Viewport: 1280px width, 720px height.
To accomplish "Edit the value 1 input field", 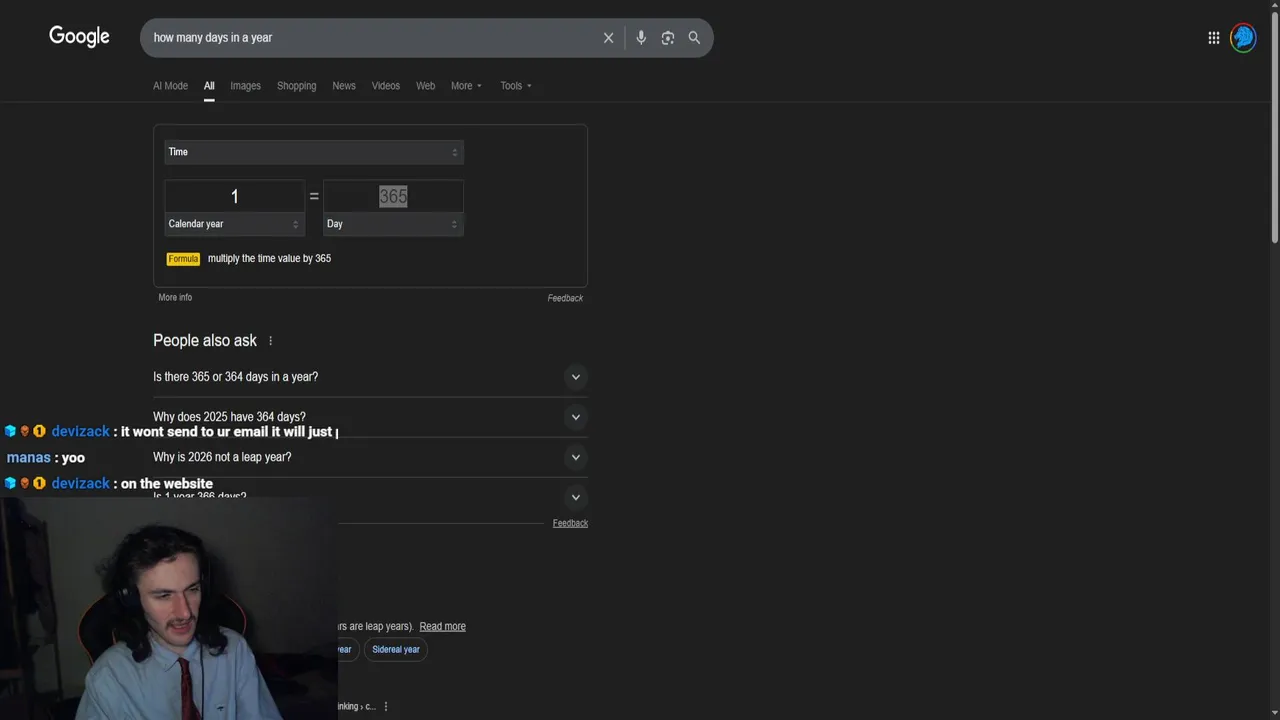I will point(234,196).
